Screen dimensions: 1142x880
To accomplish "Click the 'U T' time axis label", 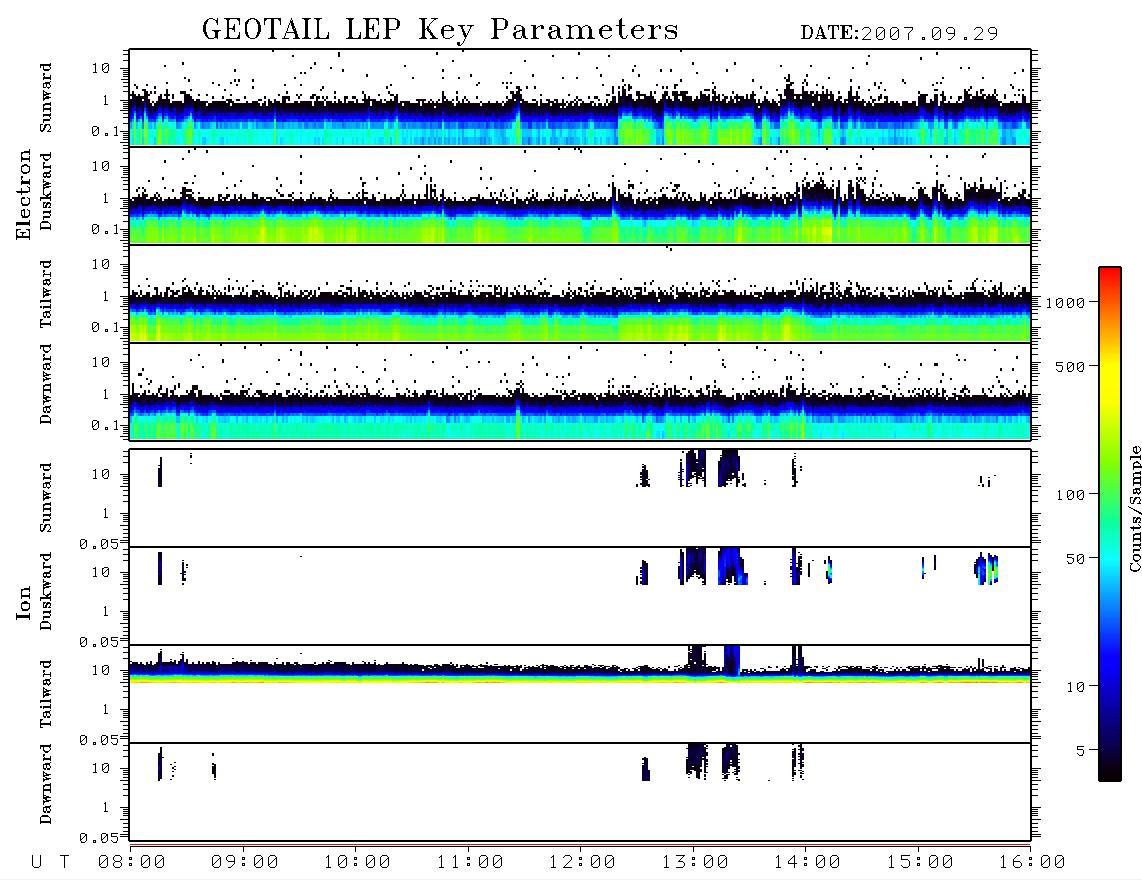I will tap(50, 863).
